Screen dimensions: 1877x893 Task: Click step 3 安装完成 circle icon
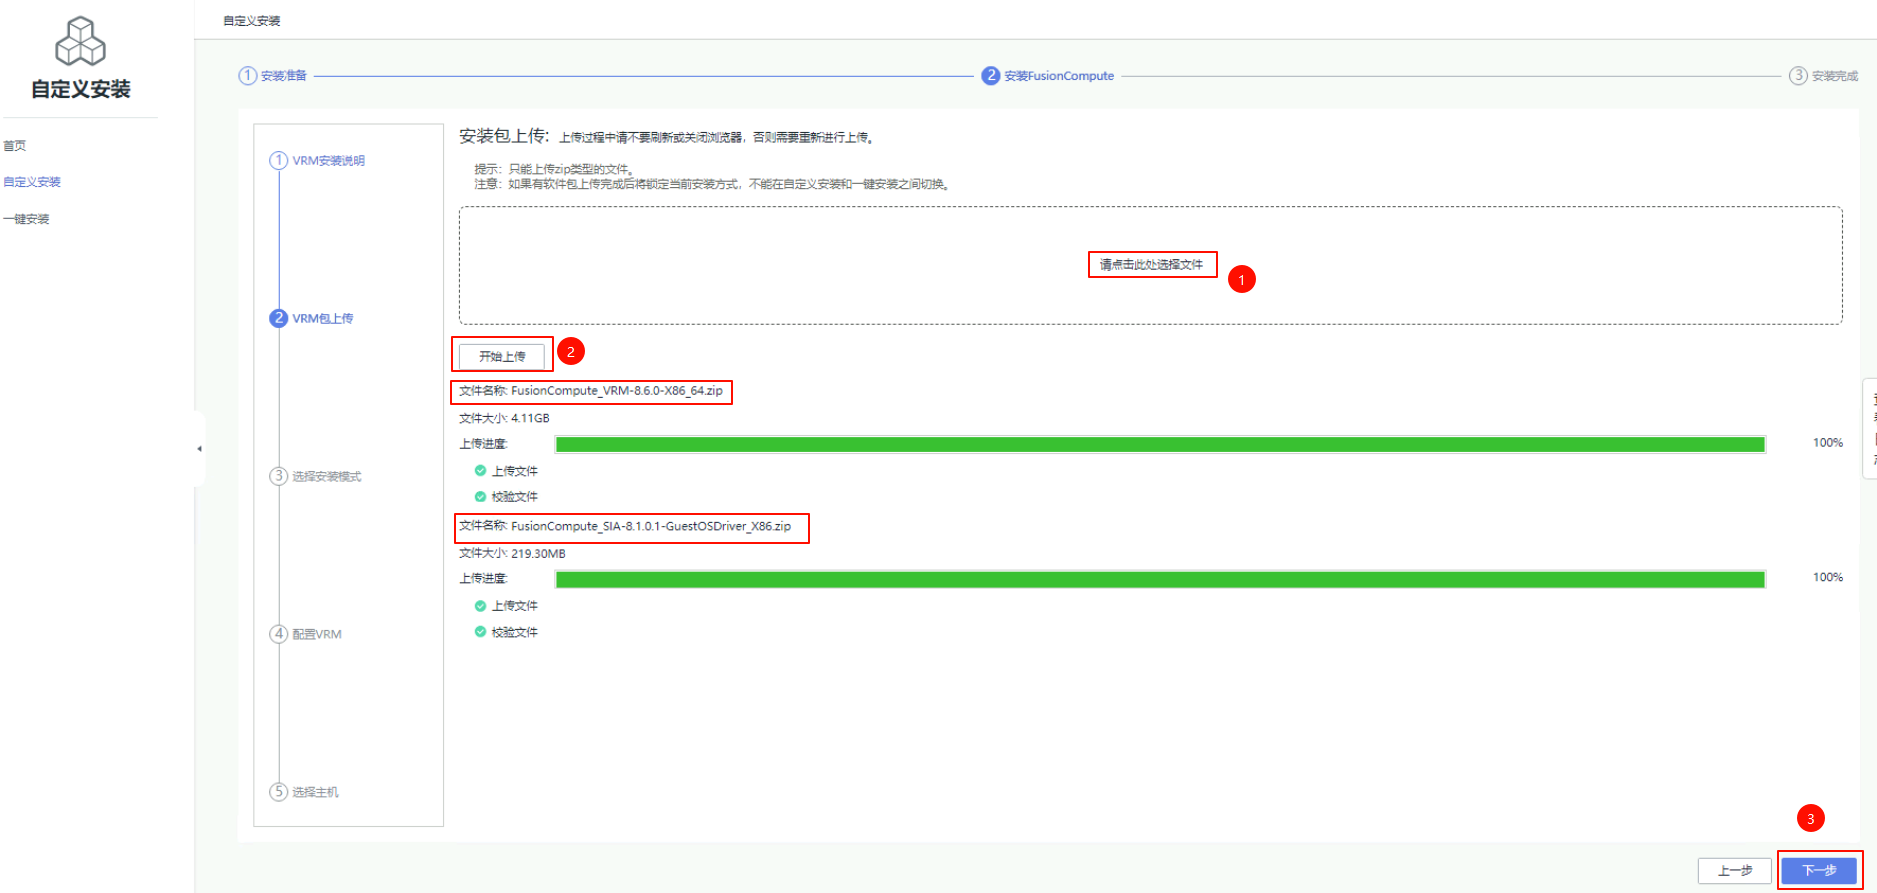(x=1797, y=76)
